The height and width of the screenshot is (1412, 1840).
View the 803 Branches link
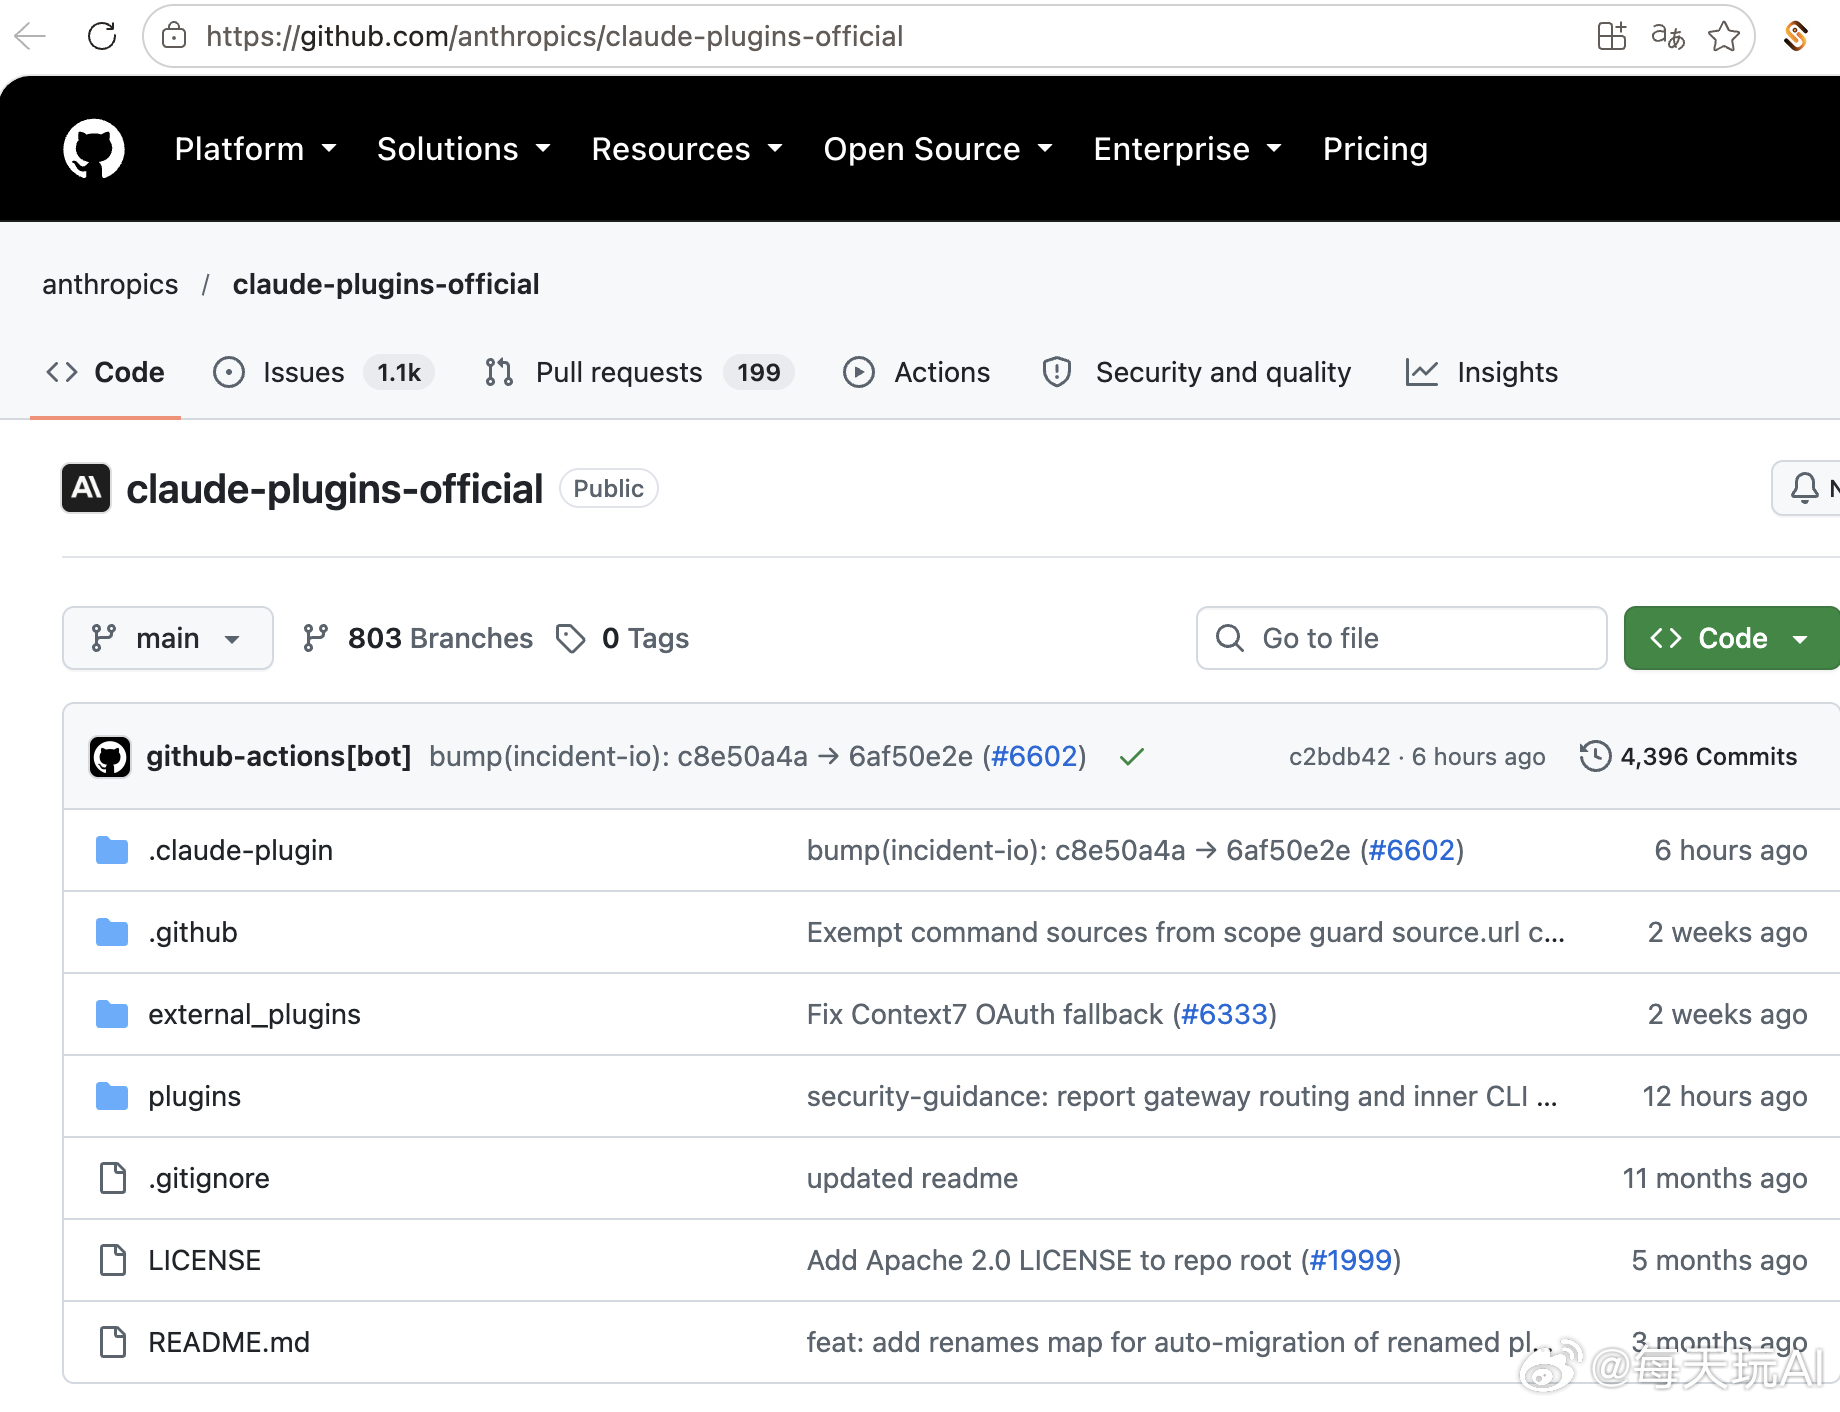[x=418, y=638]
